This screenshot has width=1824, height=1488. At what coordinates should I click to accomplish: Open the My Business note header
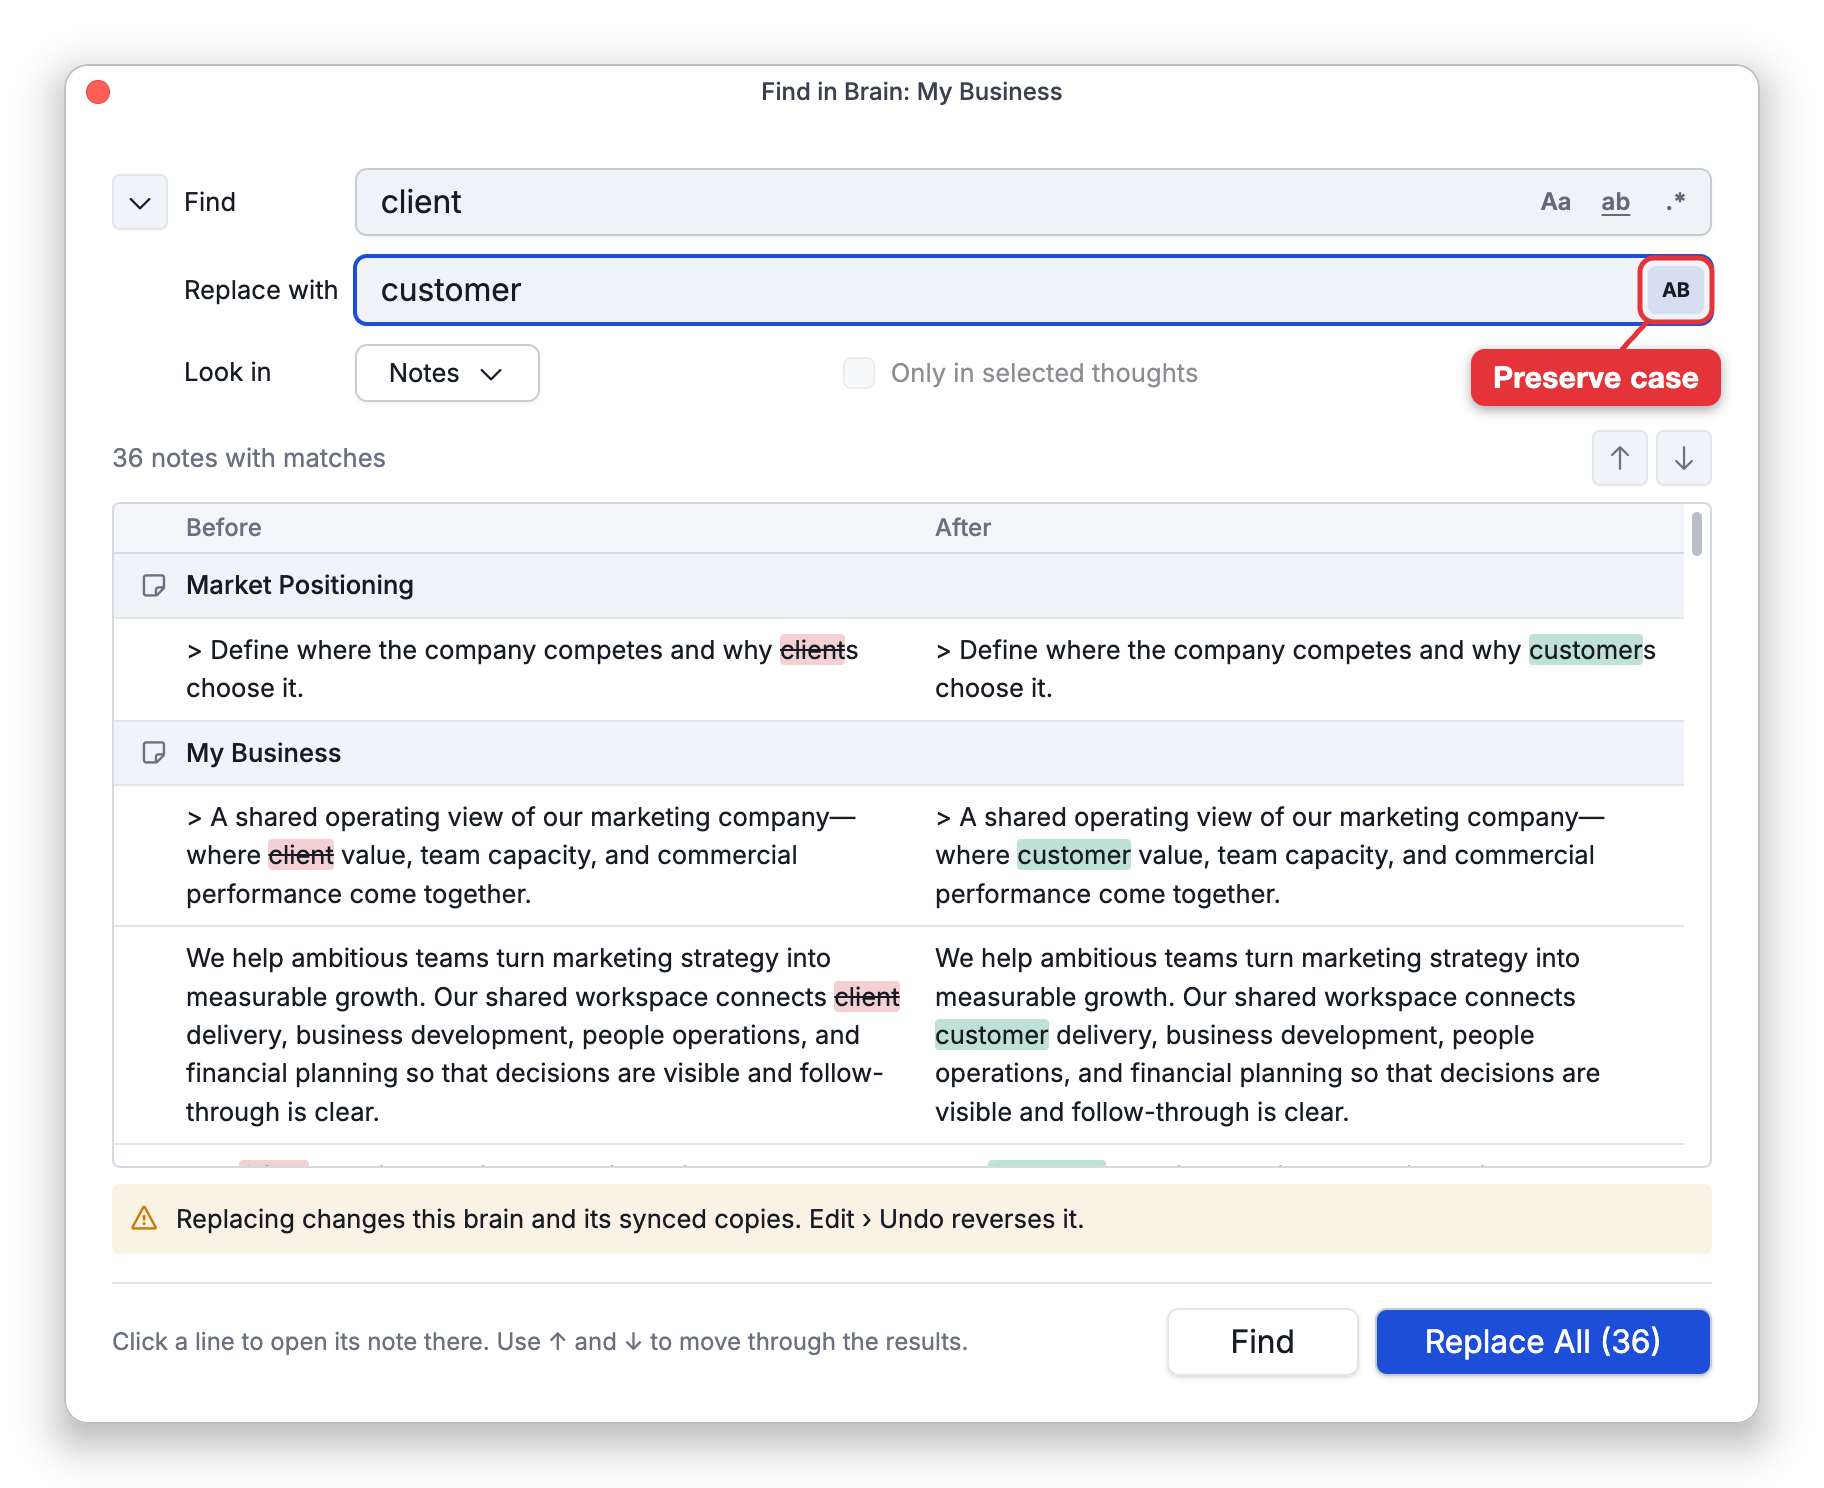coord(898,753)
